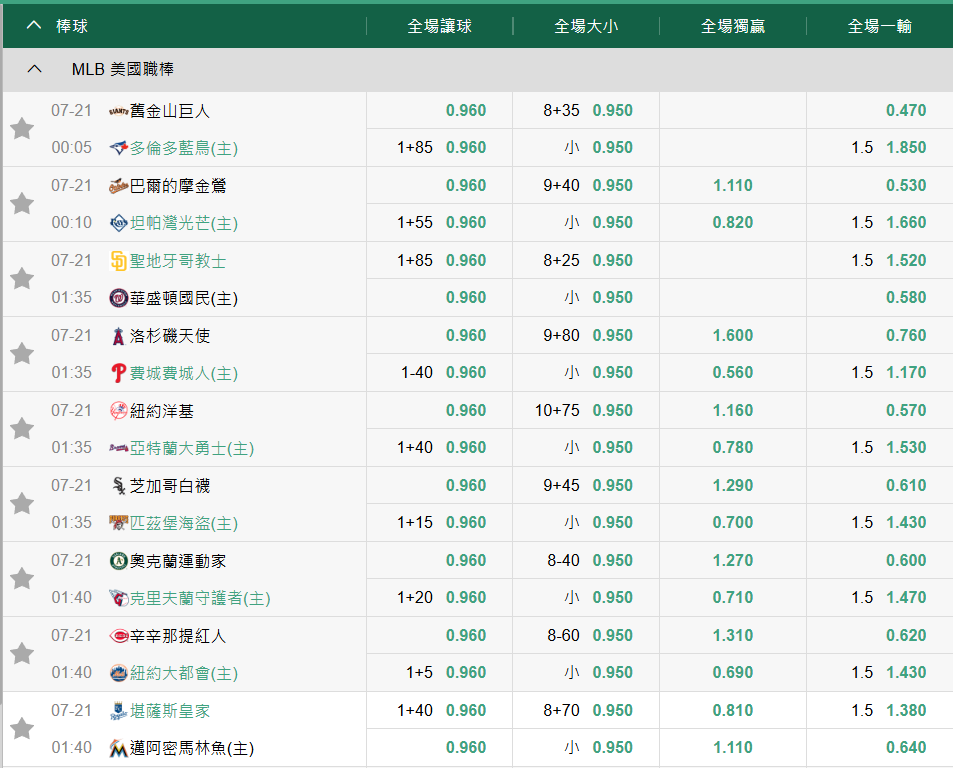Favorite the 聖地牙哥教士 vs 華盛頓國民 match star
The image size is (953, 768).
pyautogui.click(x=22, y=278)
